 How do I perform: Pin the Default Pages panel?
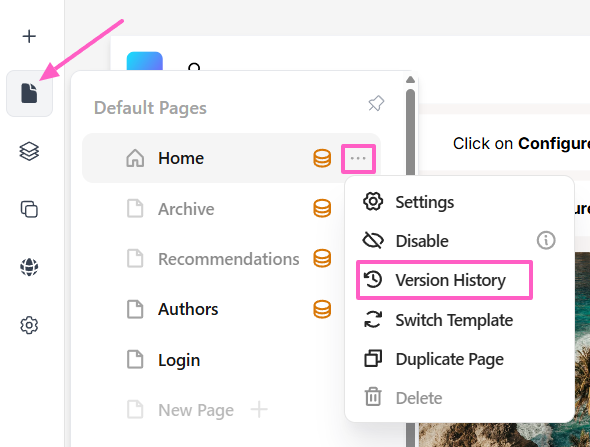click(376, 103)
